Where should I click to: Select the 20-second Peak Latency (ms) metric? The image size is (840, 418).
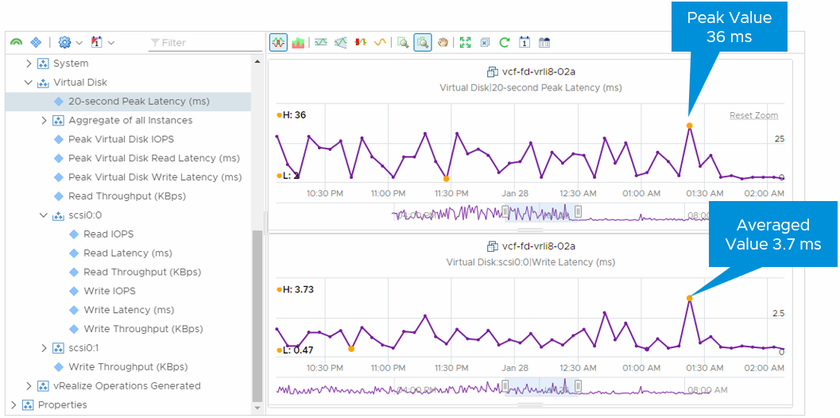[x=139, y=101]
